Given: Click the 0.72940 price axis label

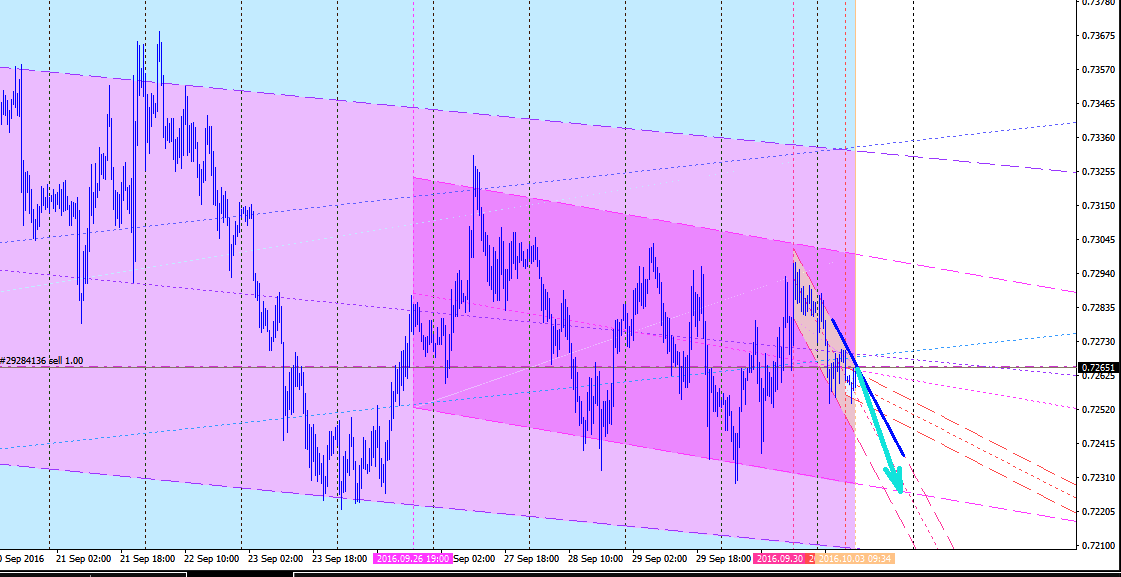Looking at the screenshot, I should coord(1097,273).
